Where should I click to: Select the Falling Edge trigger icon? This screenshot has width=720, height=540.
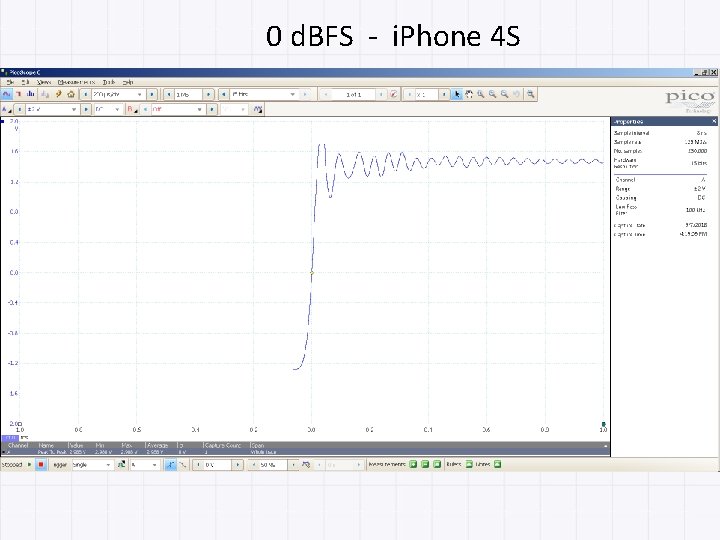coord(182,465)
